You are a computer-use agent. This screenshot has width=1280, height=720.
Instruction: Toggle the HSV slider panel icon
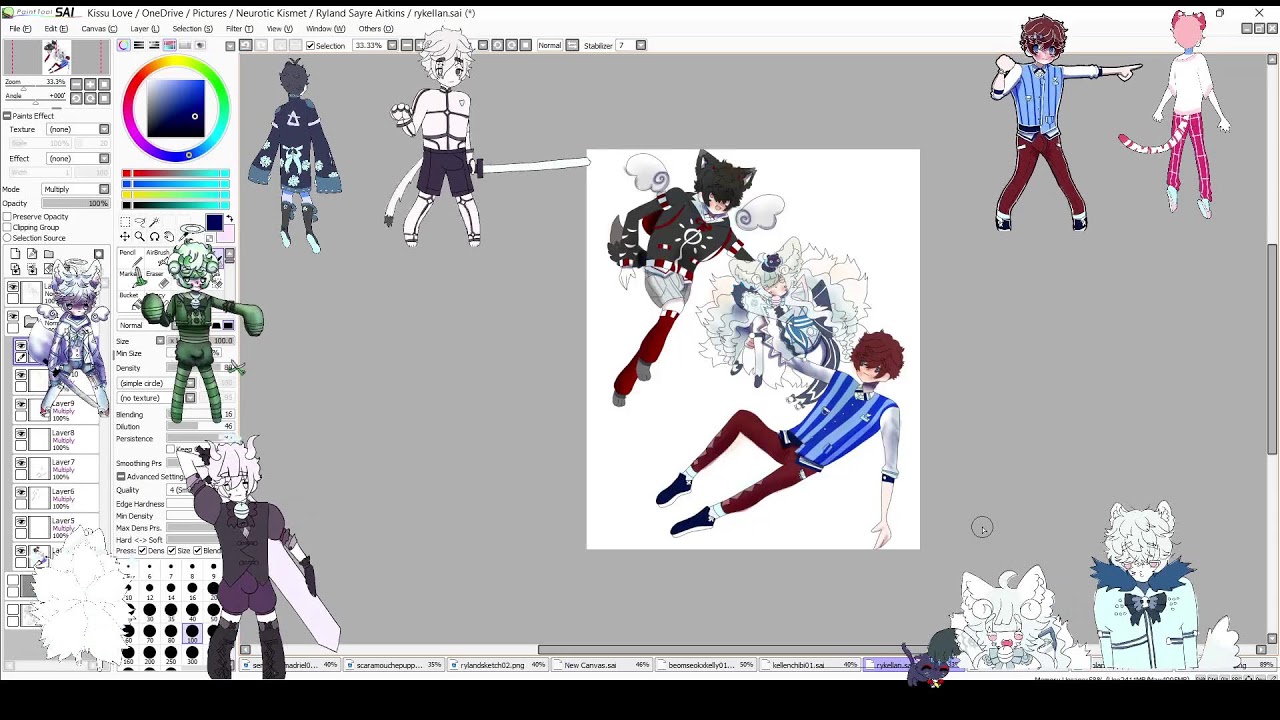click(154, 45)
